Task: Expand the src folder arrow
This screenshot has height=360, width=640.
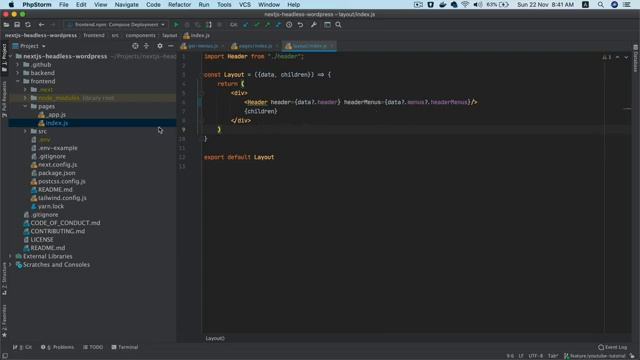Action: [25, 131]
